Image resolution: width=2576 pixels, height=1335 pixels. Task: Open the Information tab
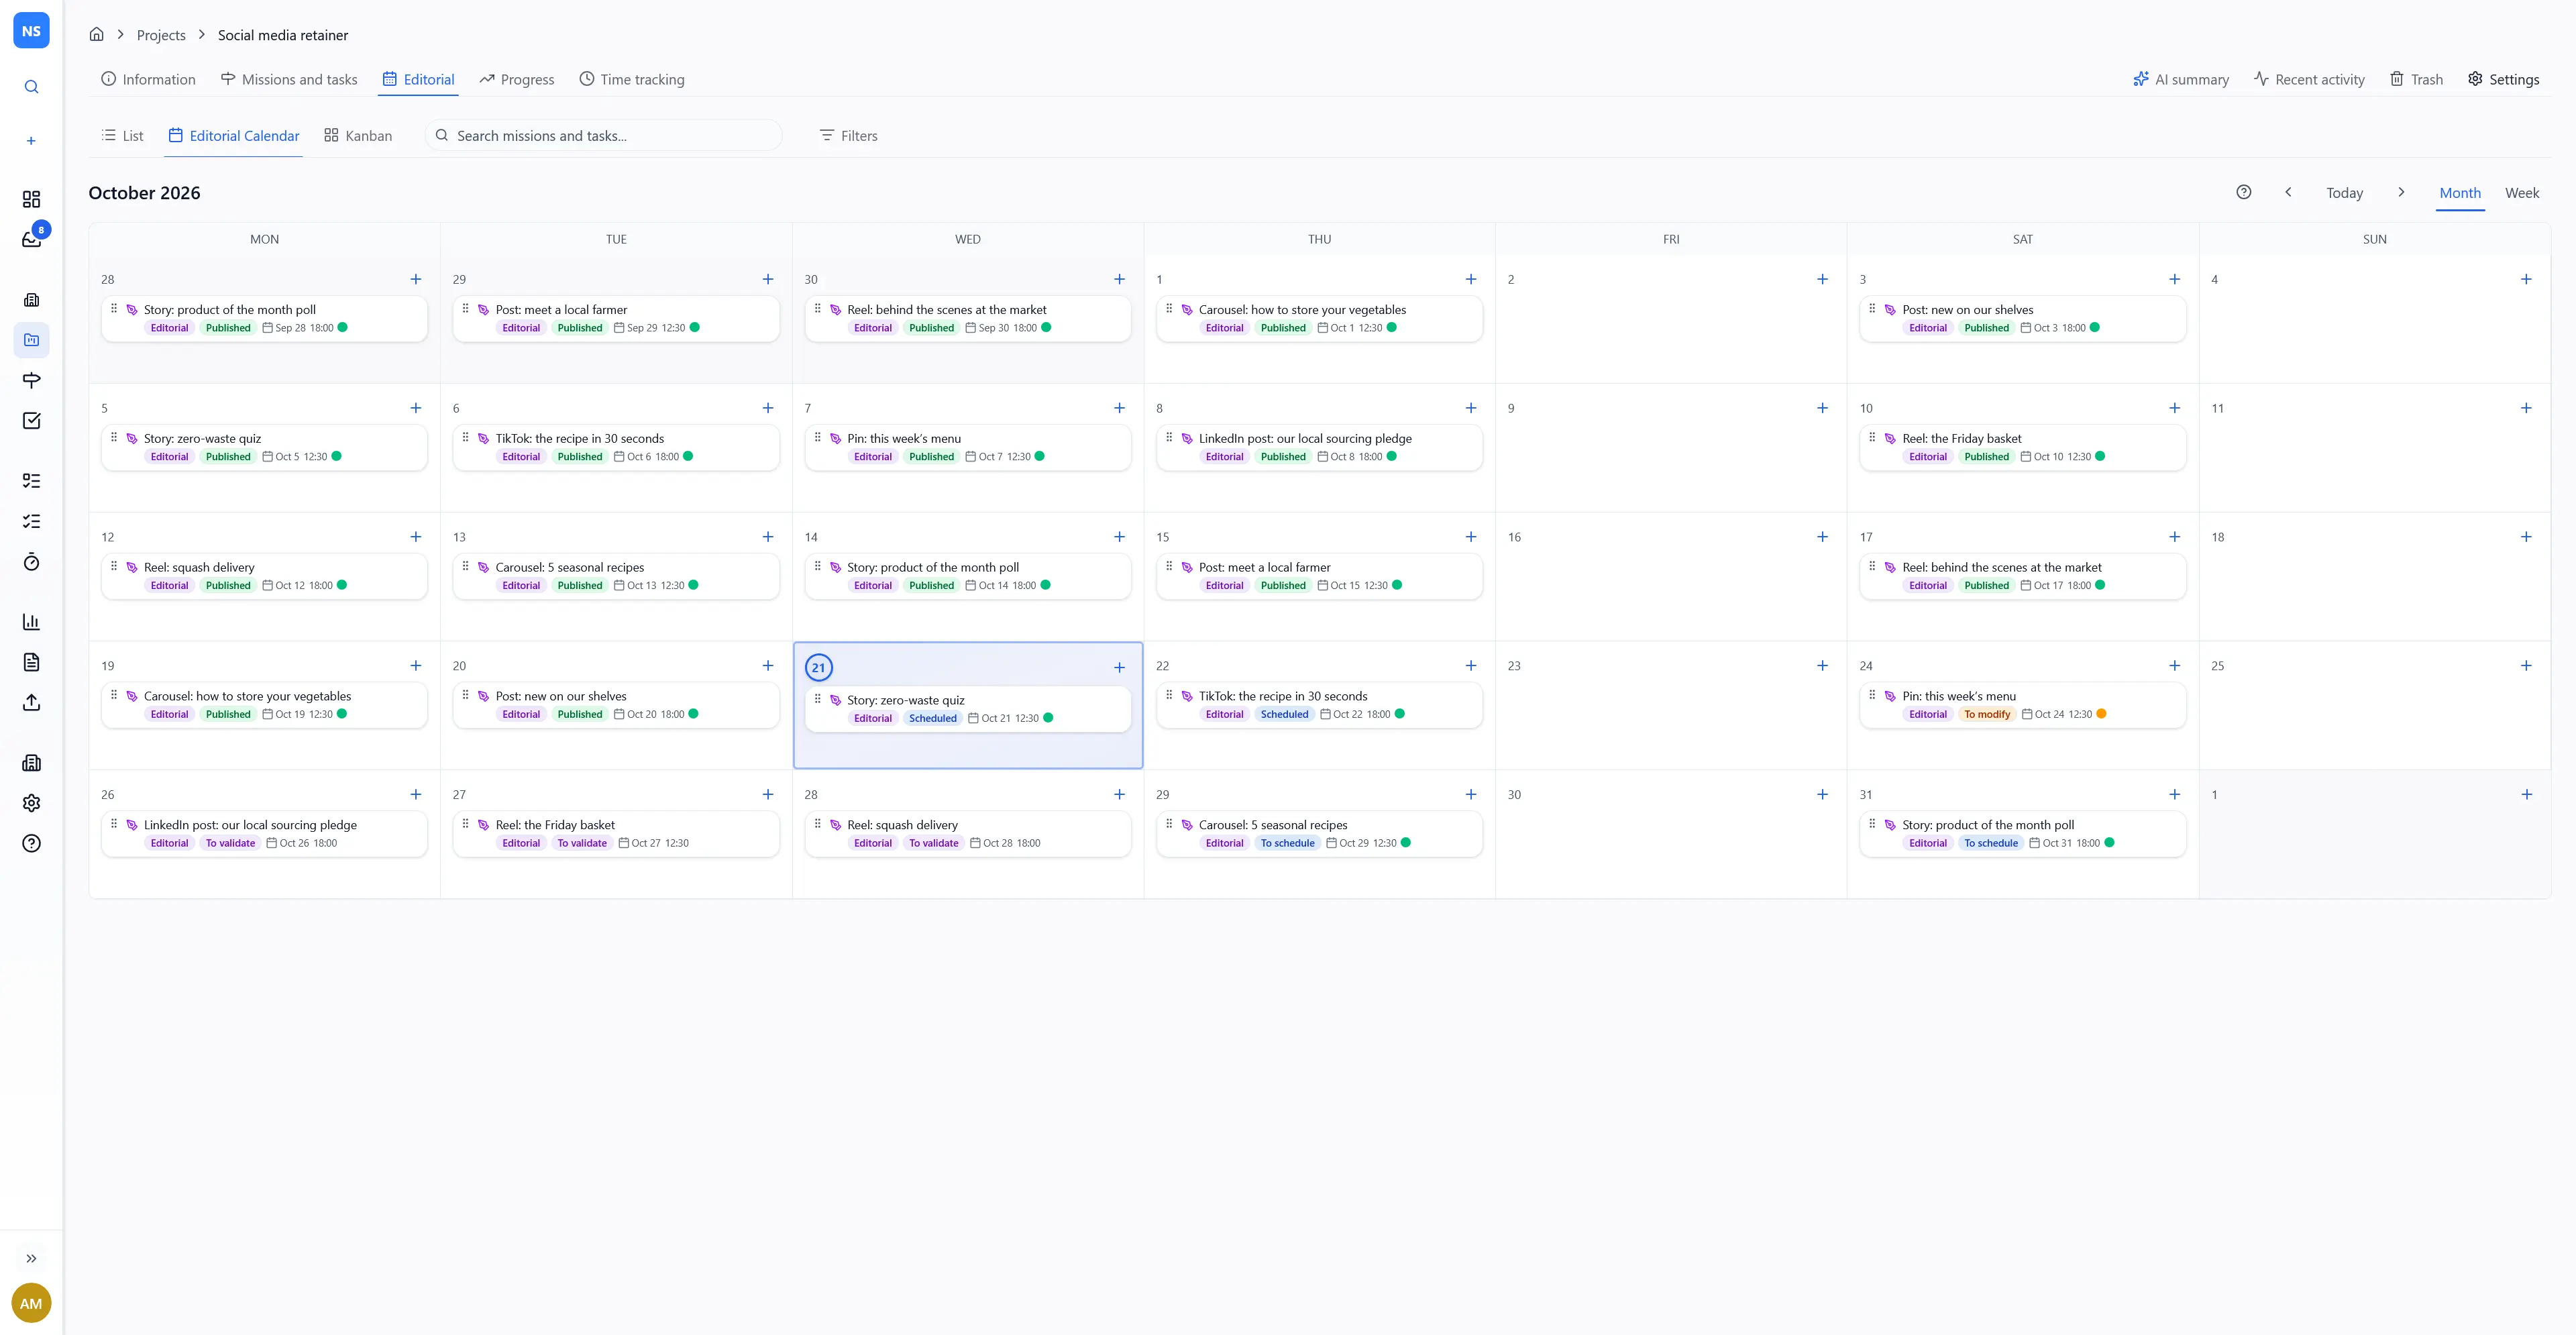148,79
